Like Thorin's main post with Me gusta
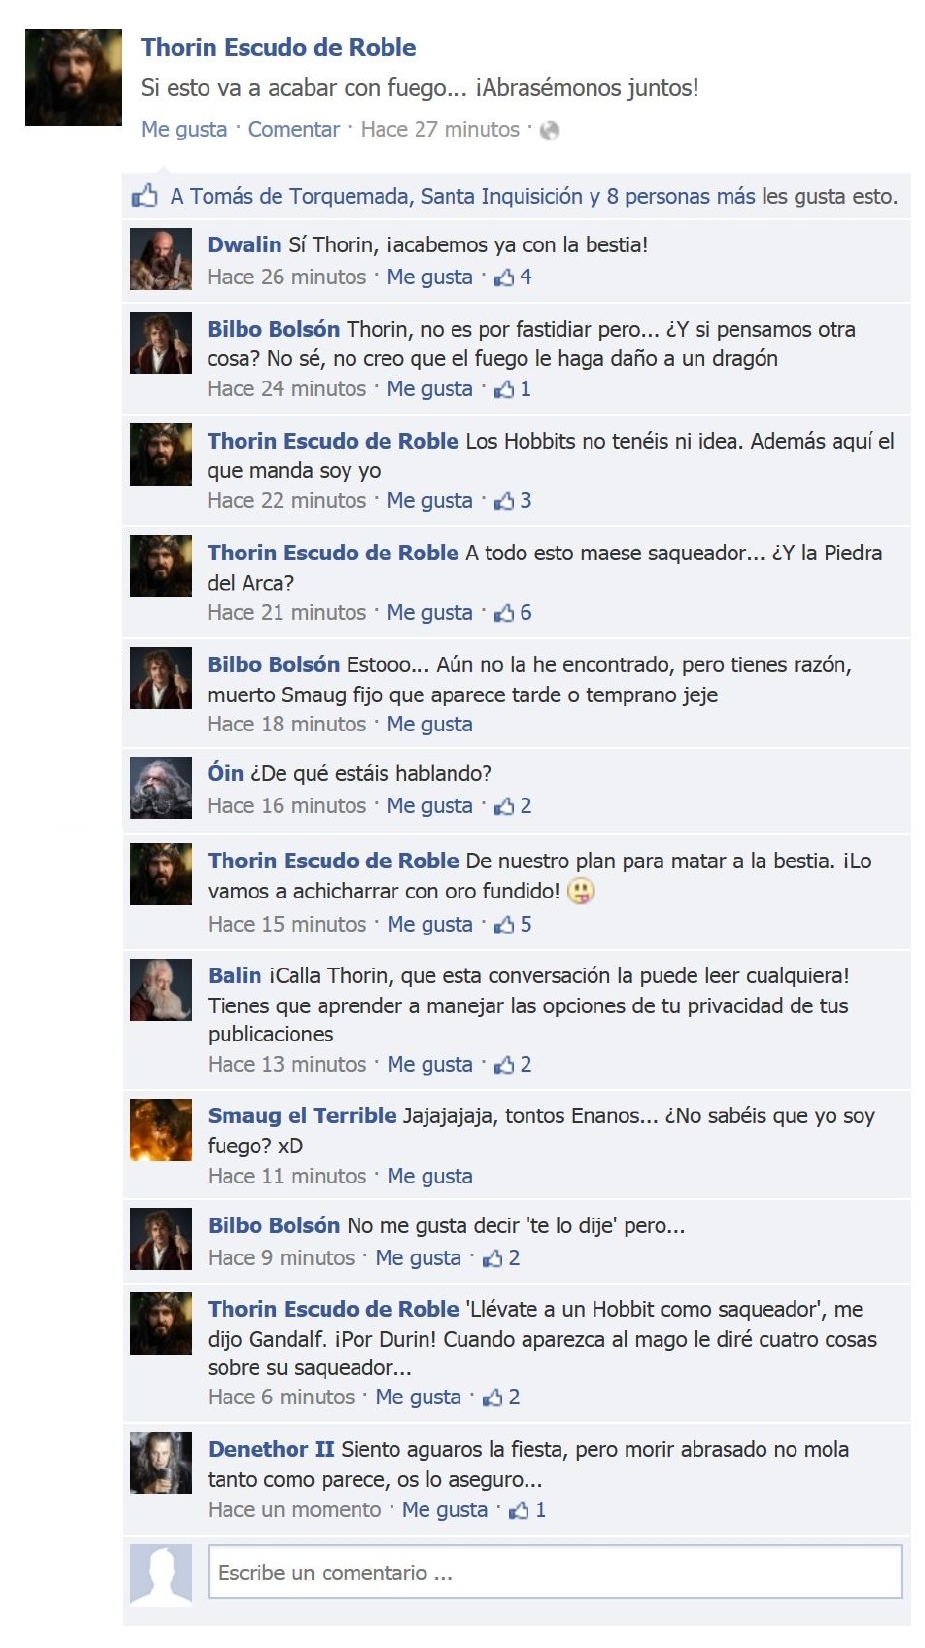 (184, 130)
